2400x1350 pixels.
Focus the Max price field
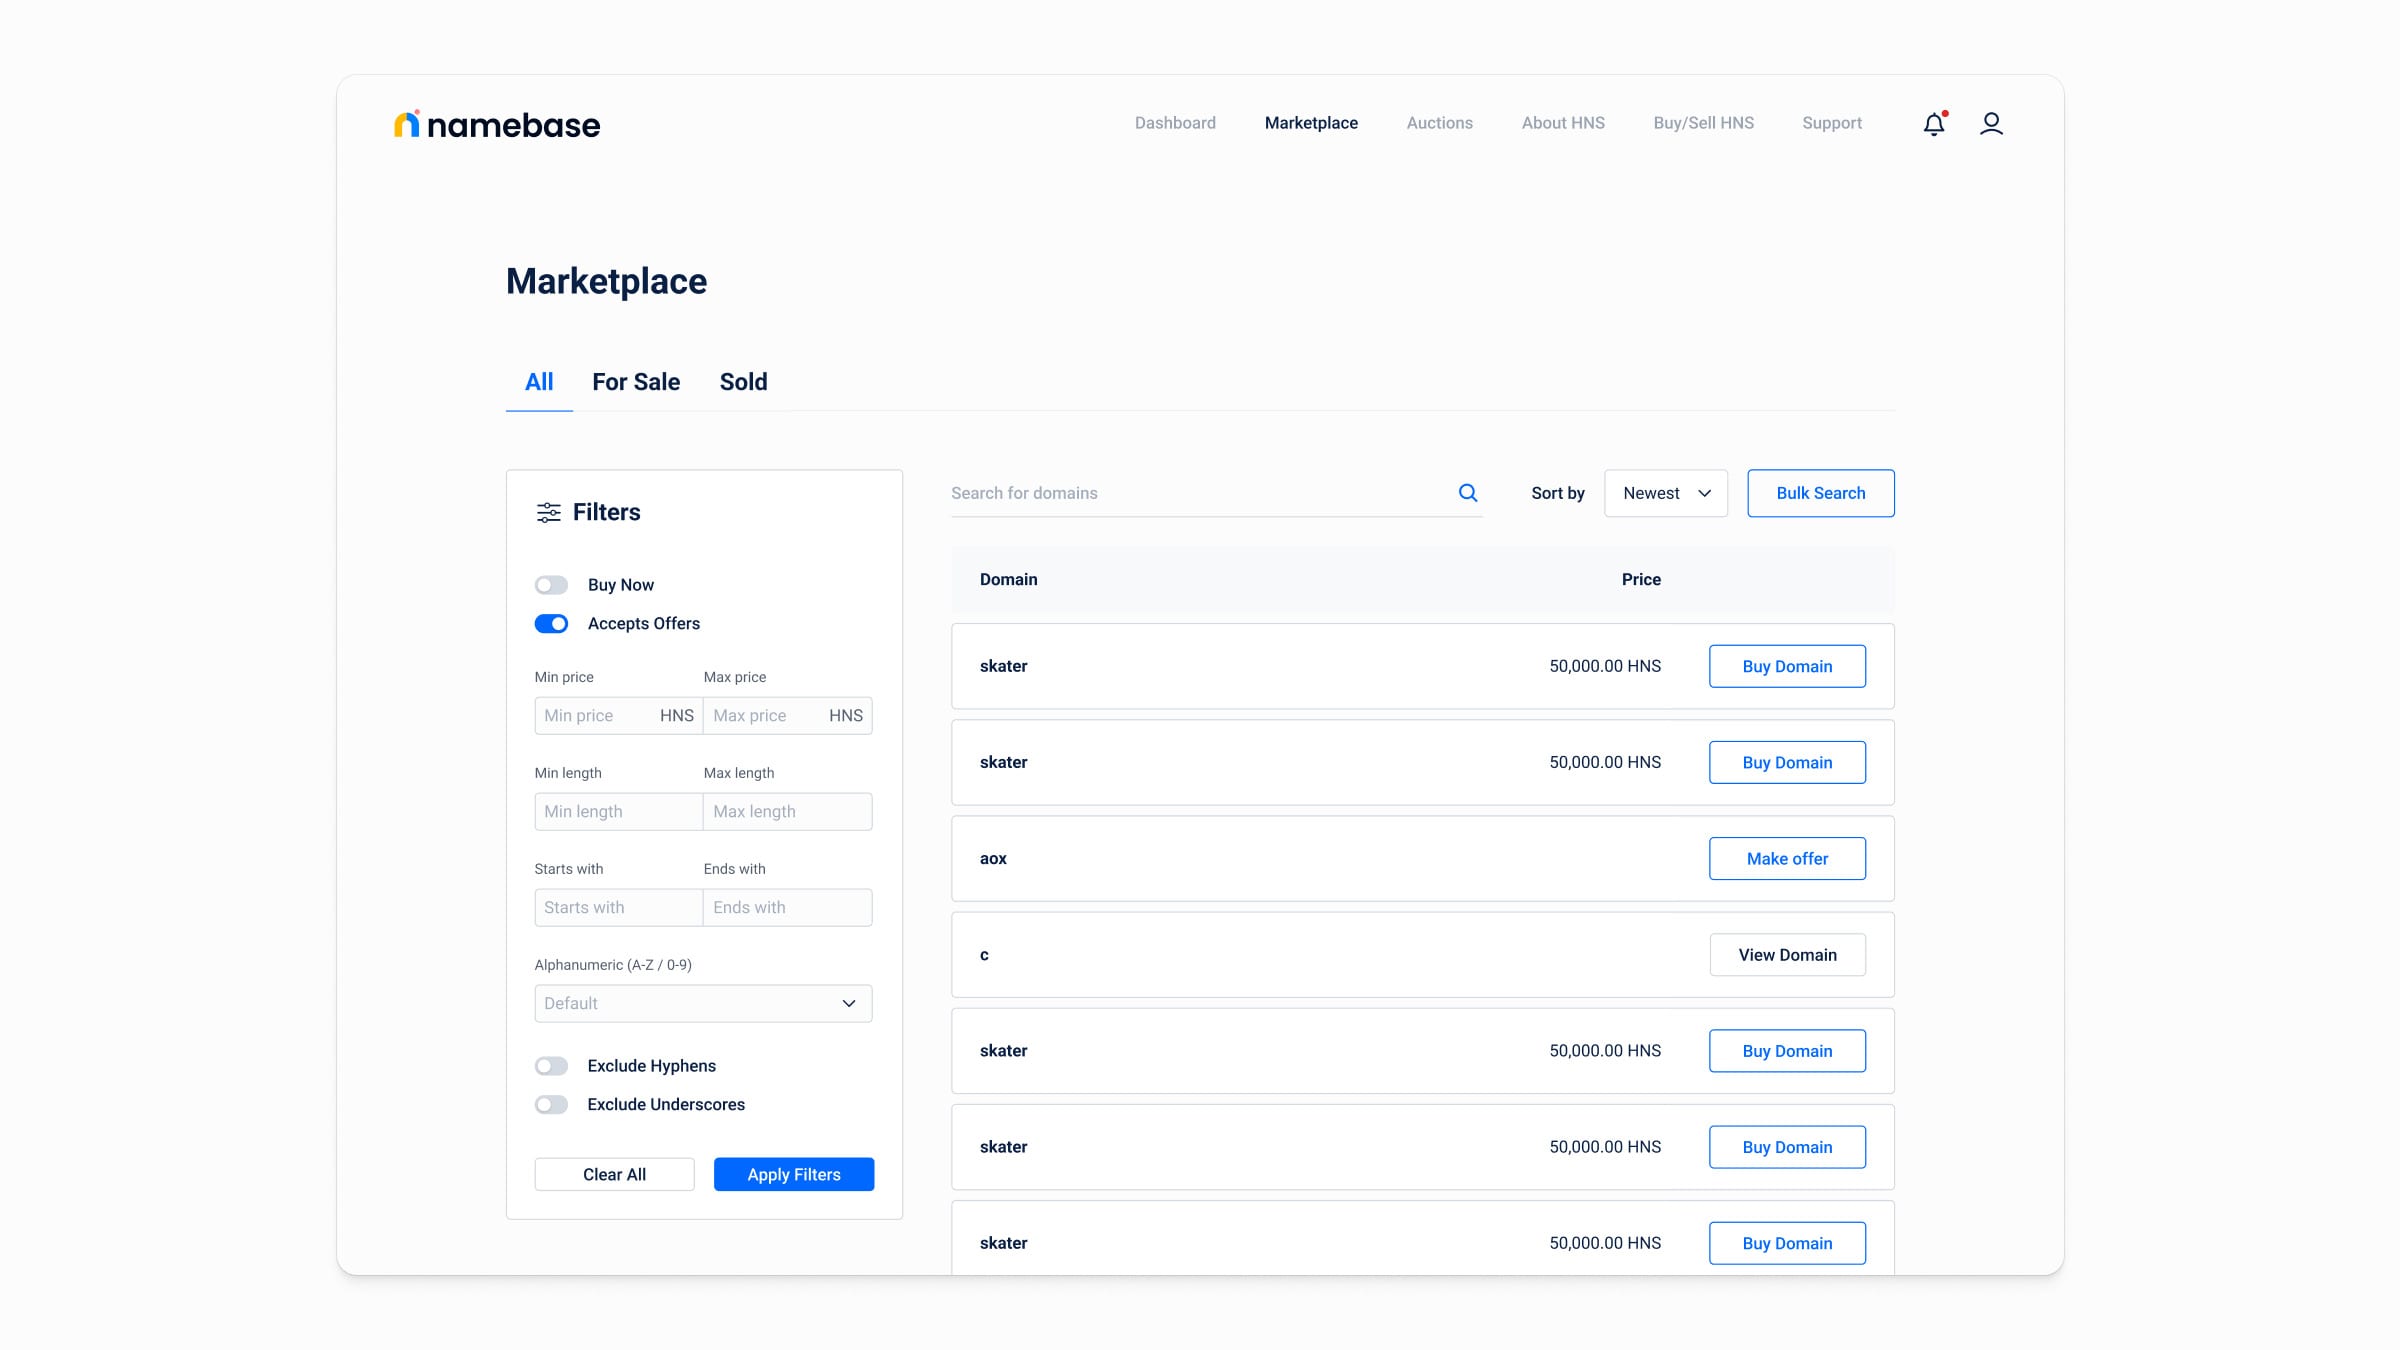tap(788, 716)
